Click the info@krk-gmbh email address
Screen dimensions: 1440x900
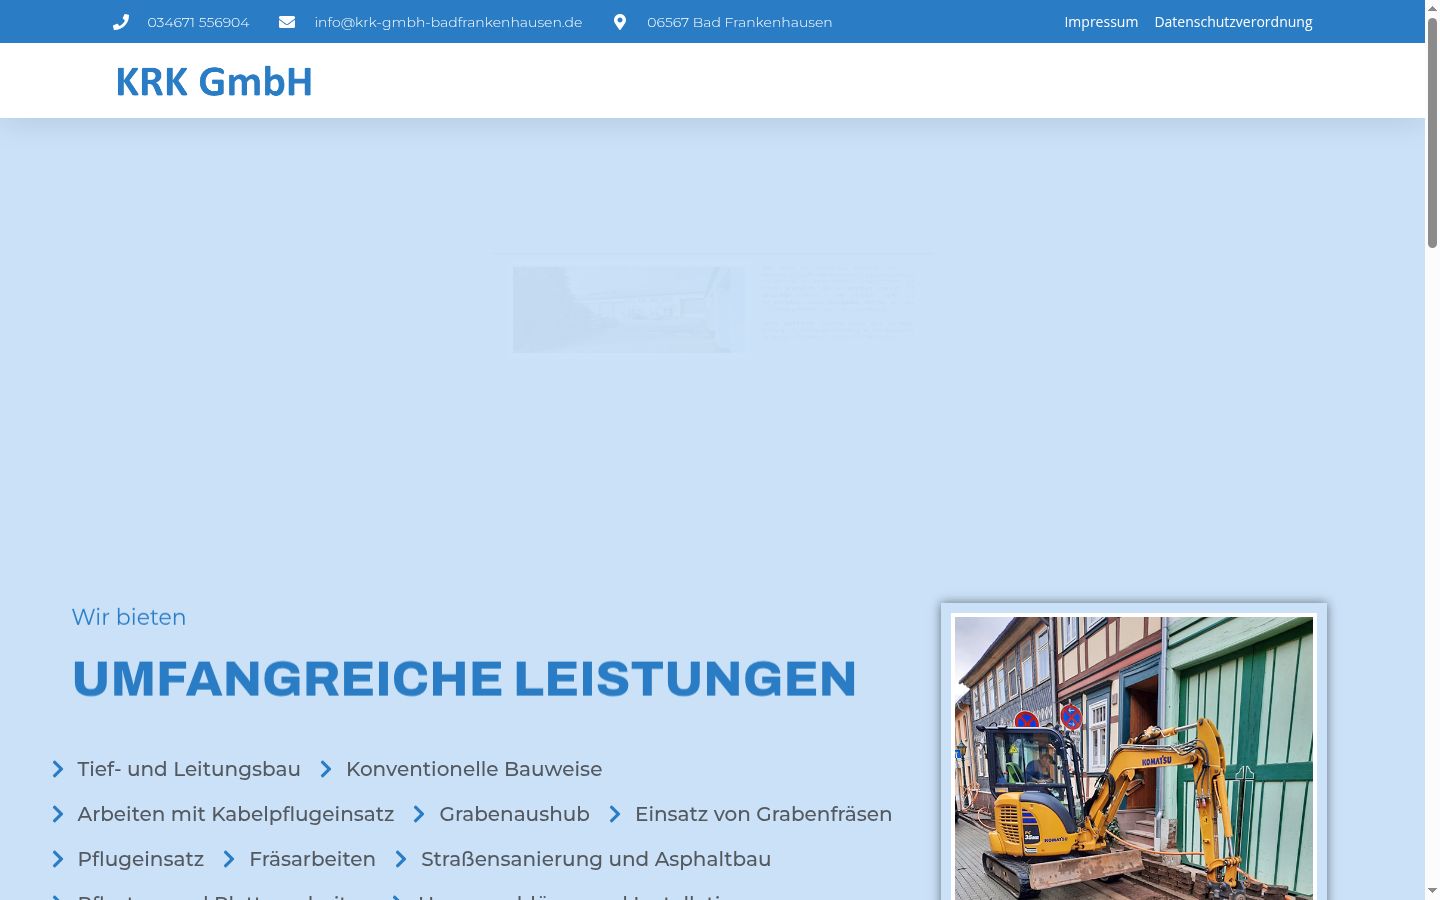(x=448, y=22)
